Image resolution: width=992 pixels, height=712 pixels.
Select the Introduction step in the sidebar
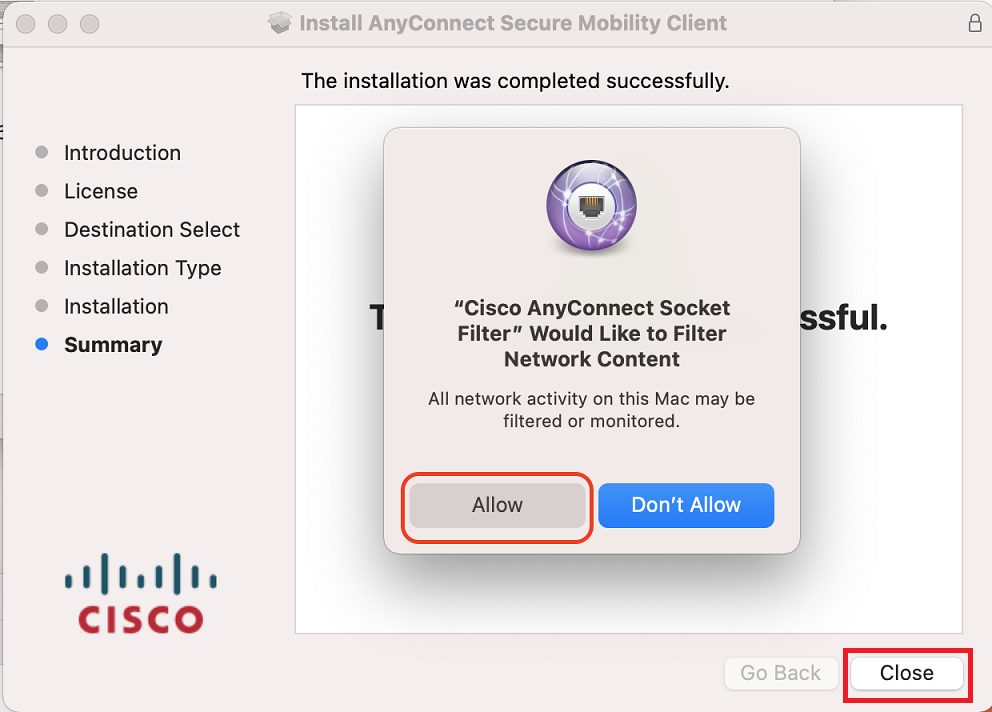pos(122,153)
